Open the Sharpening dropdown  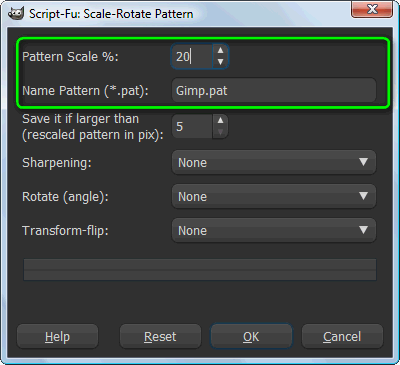point(274,162)
